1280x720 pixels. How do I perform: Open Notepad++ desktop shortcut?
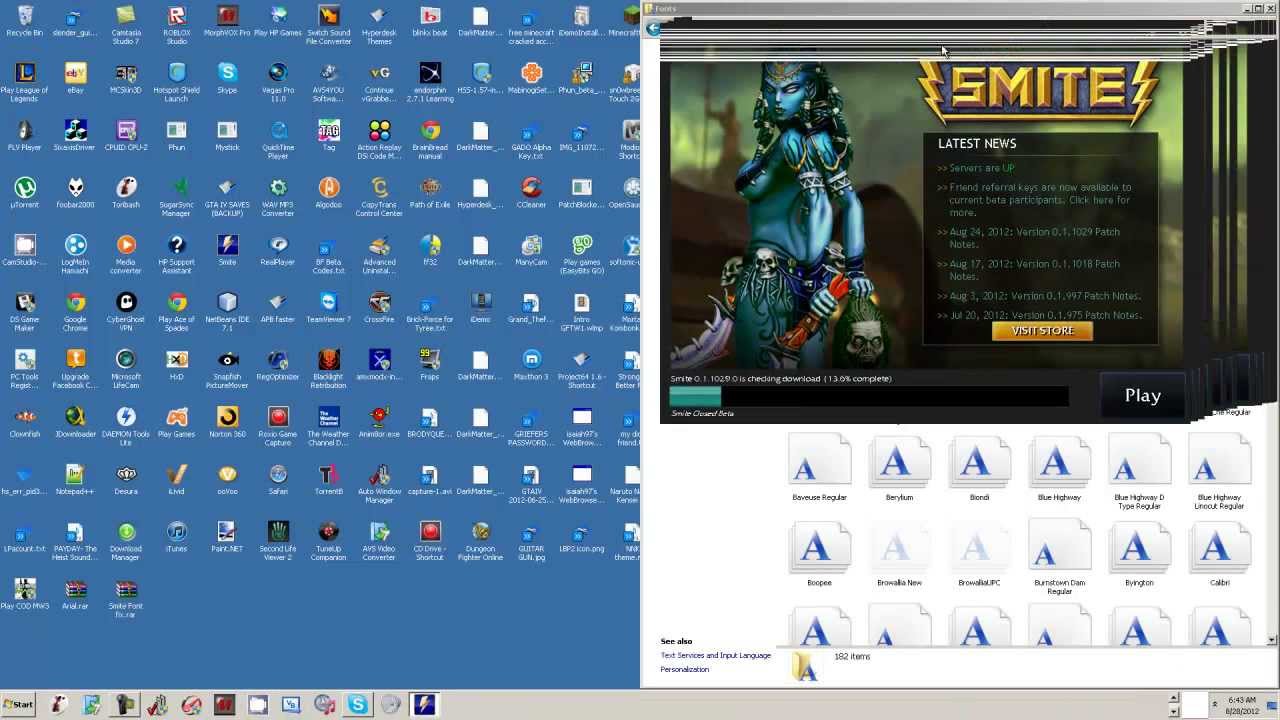click(75, 480)
